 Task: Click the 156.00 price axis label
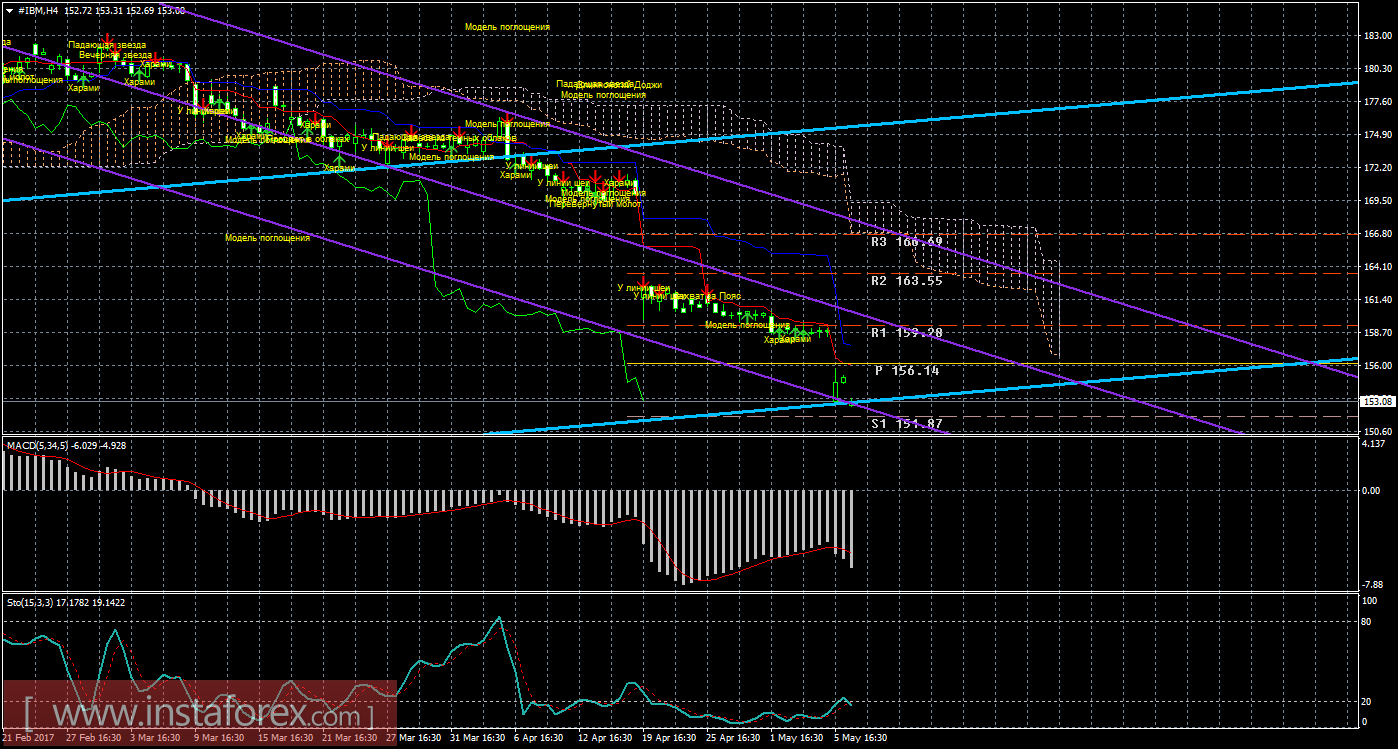[1378, 366]
